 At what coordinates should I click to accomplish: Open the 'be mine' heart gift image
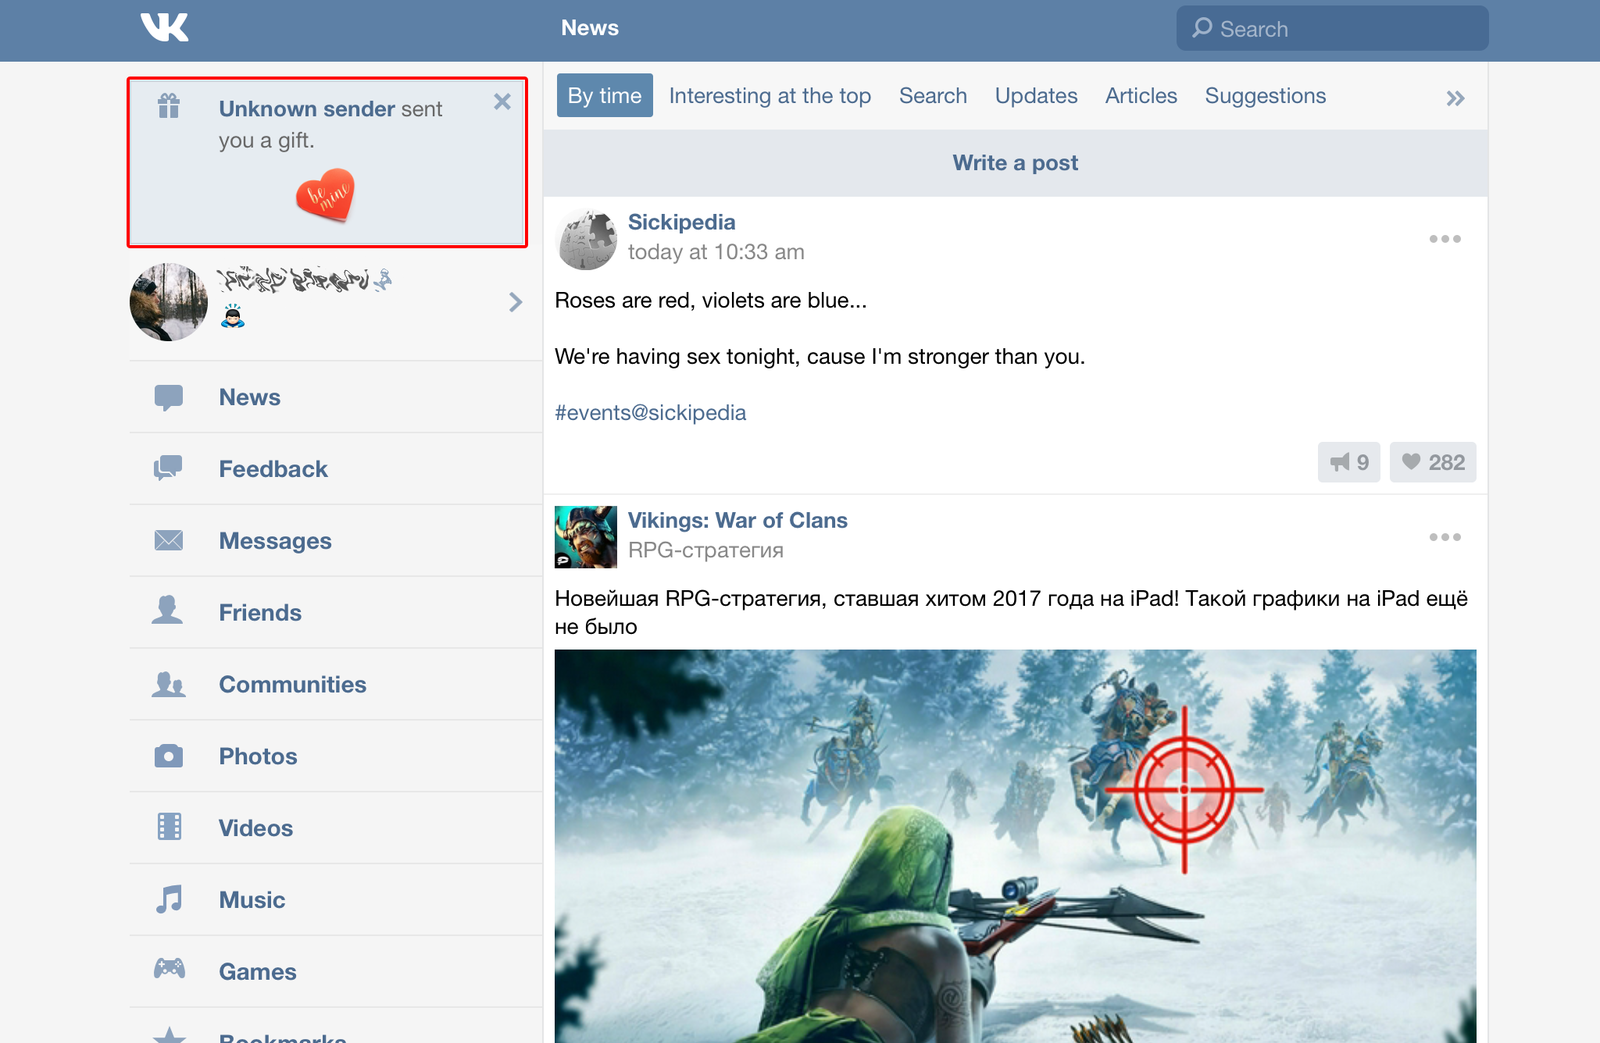(x=325, y=195)
